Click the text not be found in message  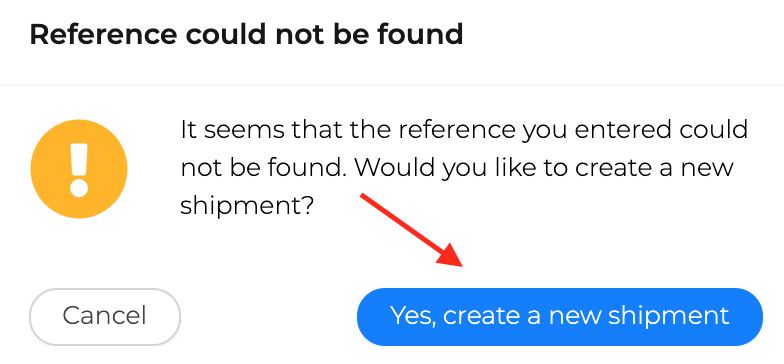[264, 168]
